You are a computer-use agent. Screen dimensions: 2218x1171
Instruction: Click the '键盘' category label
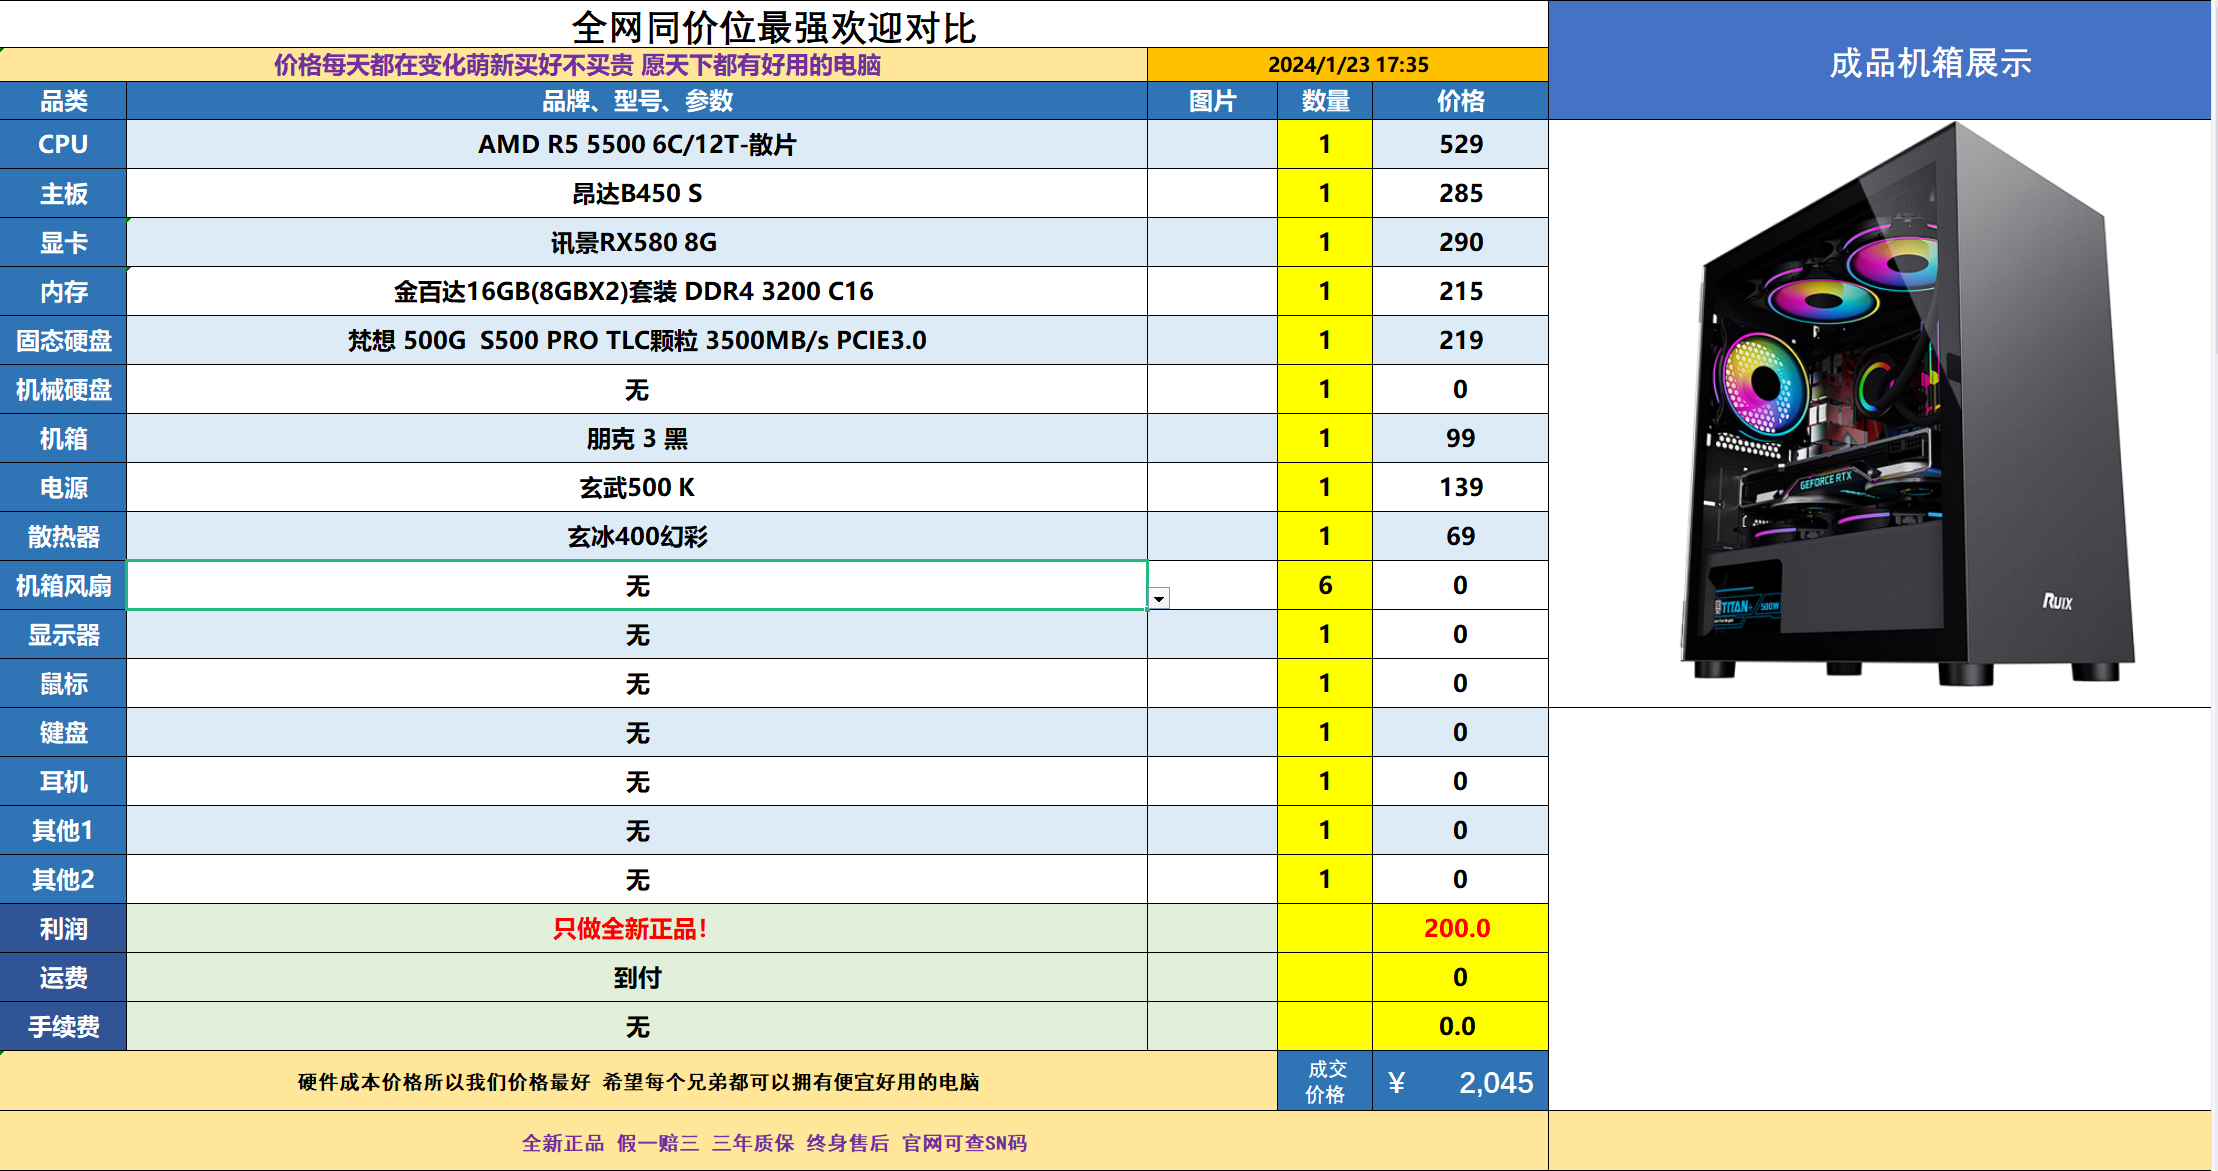(63, 732)
